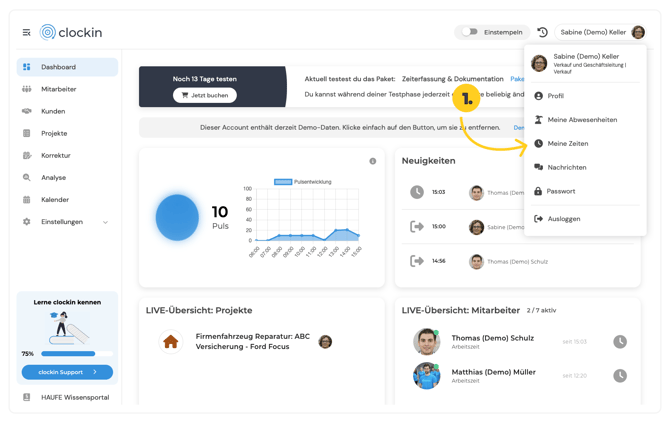Click the clock icon in Matthias Müller's row

620,376
